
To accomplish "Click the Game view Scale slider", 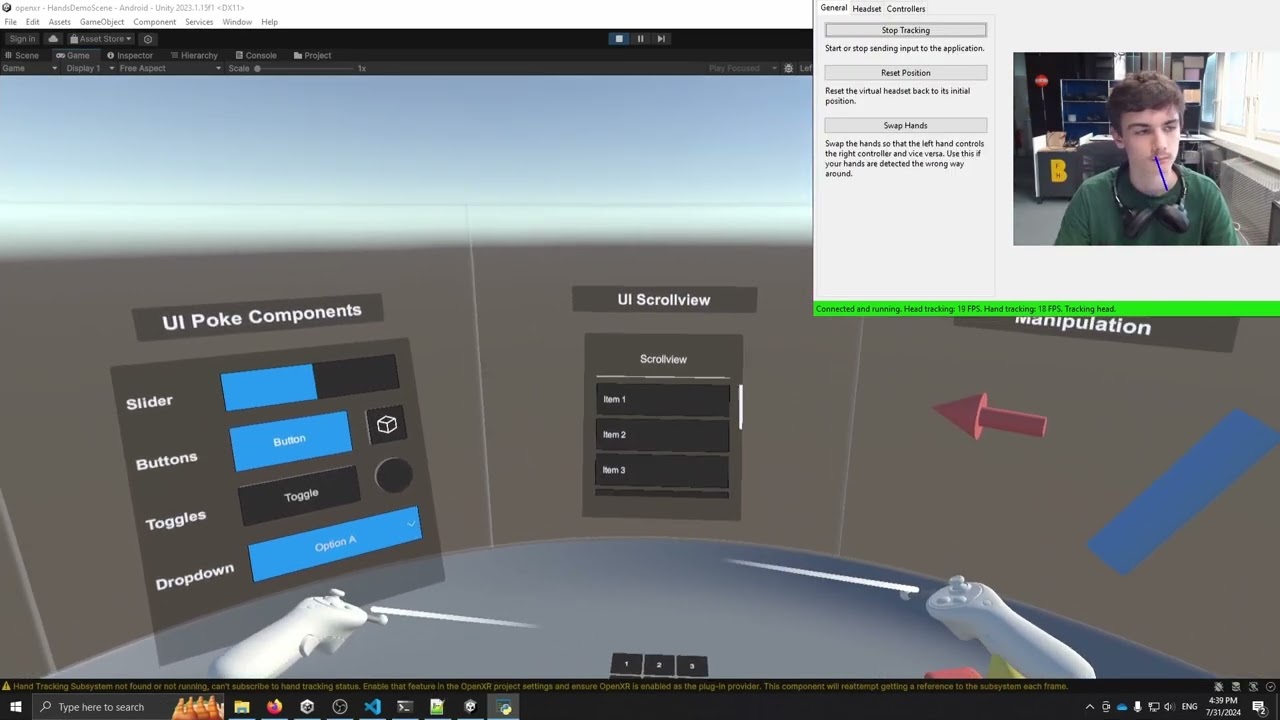I will coord(305,68).
